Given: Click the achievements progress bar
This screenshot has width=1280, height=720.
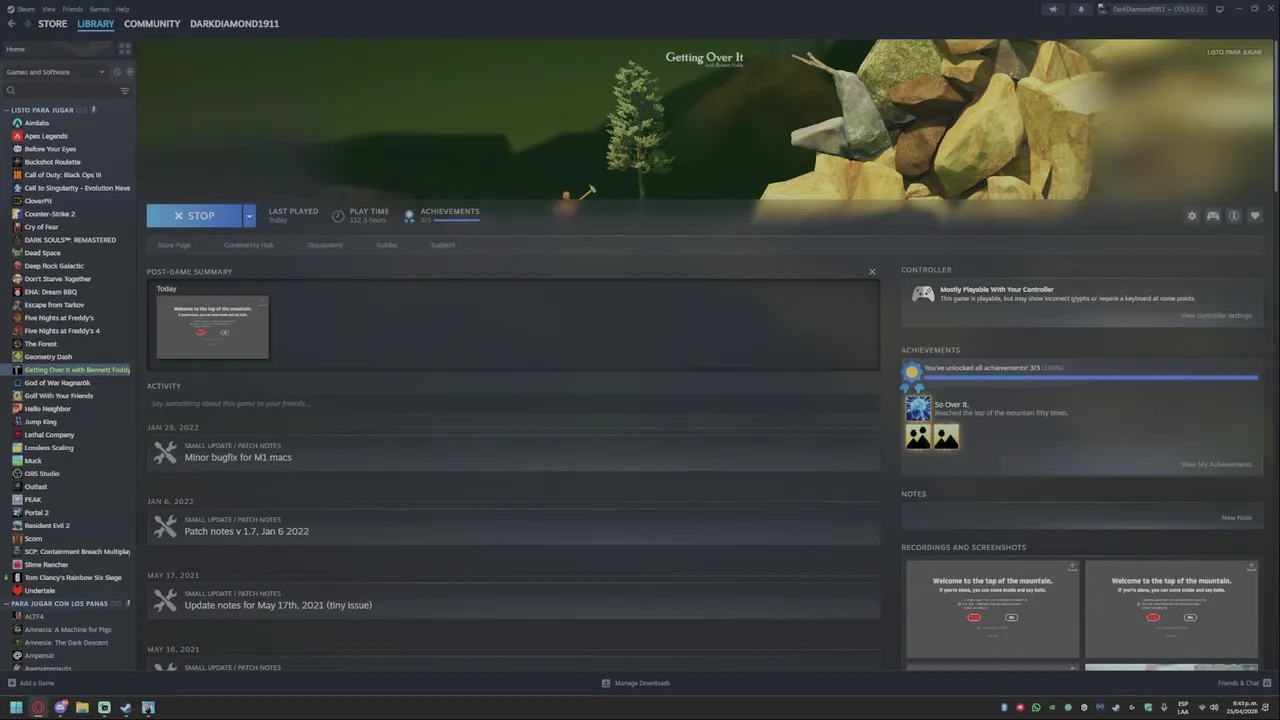Looking at the screenshot, I should click(1091, 377).
